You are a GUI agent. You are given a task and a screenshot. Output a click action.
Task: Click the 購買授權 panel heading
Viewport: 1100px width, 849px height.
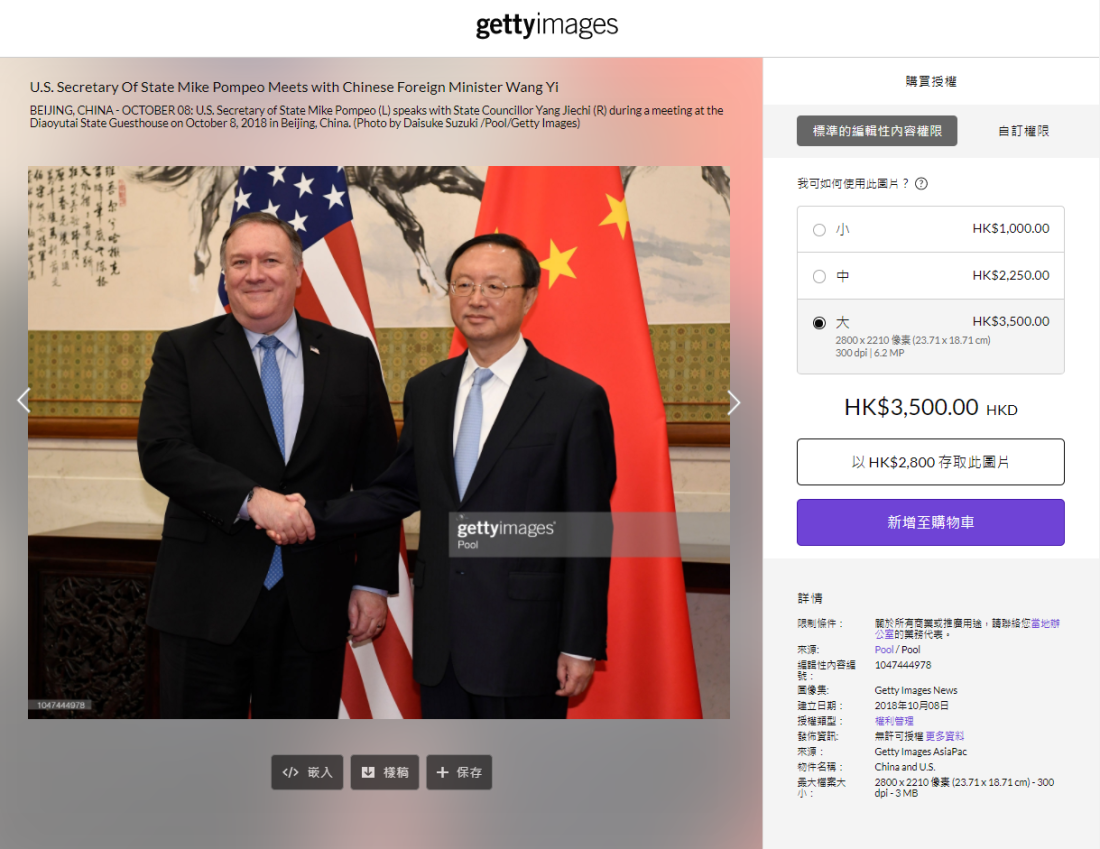pyautogui.click(x=930, y=81)
